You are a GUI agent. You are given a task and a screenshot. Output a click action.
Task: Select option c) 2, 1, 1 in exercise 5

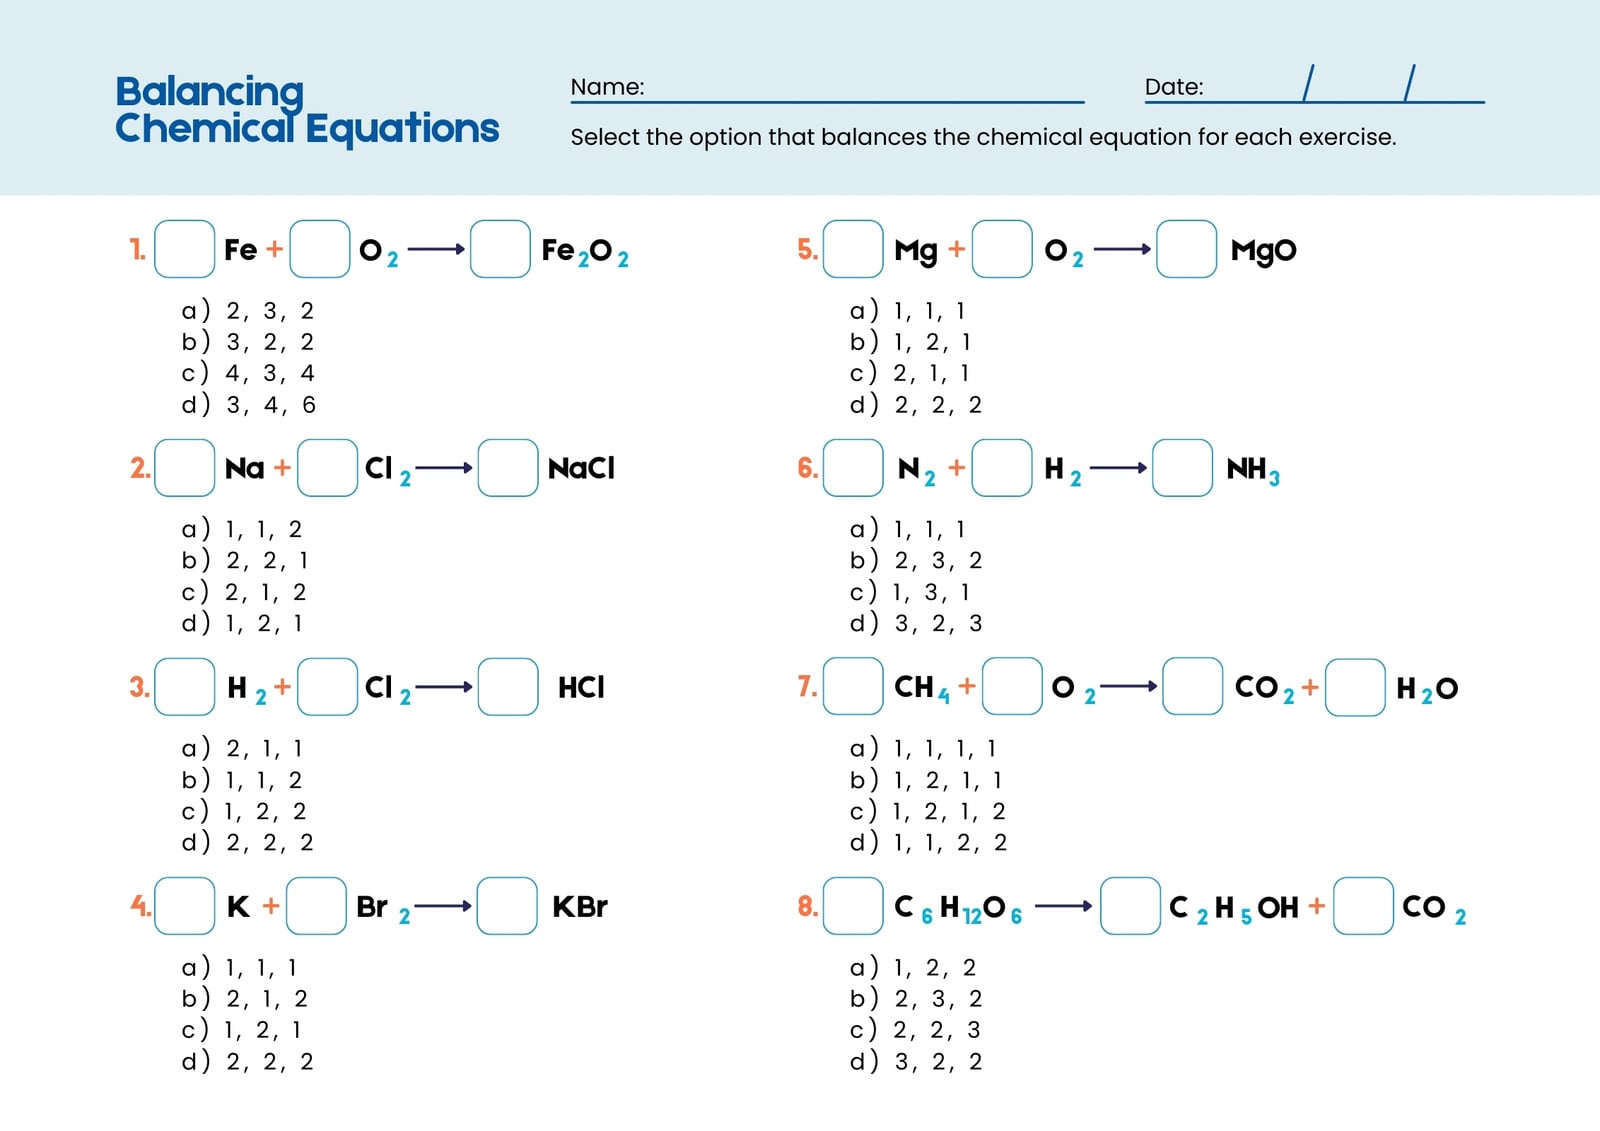point(910,373)
